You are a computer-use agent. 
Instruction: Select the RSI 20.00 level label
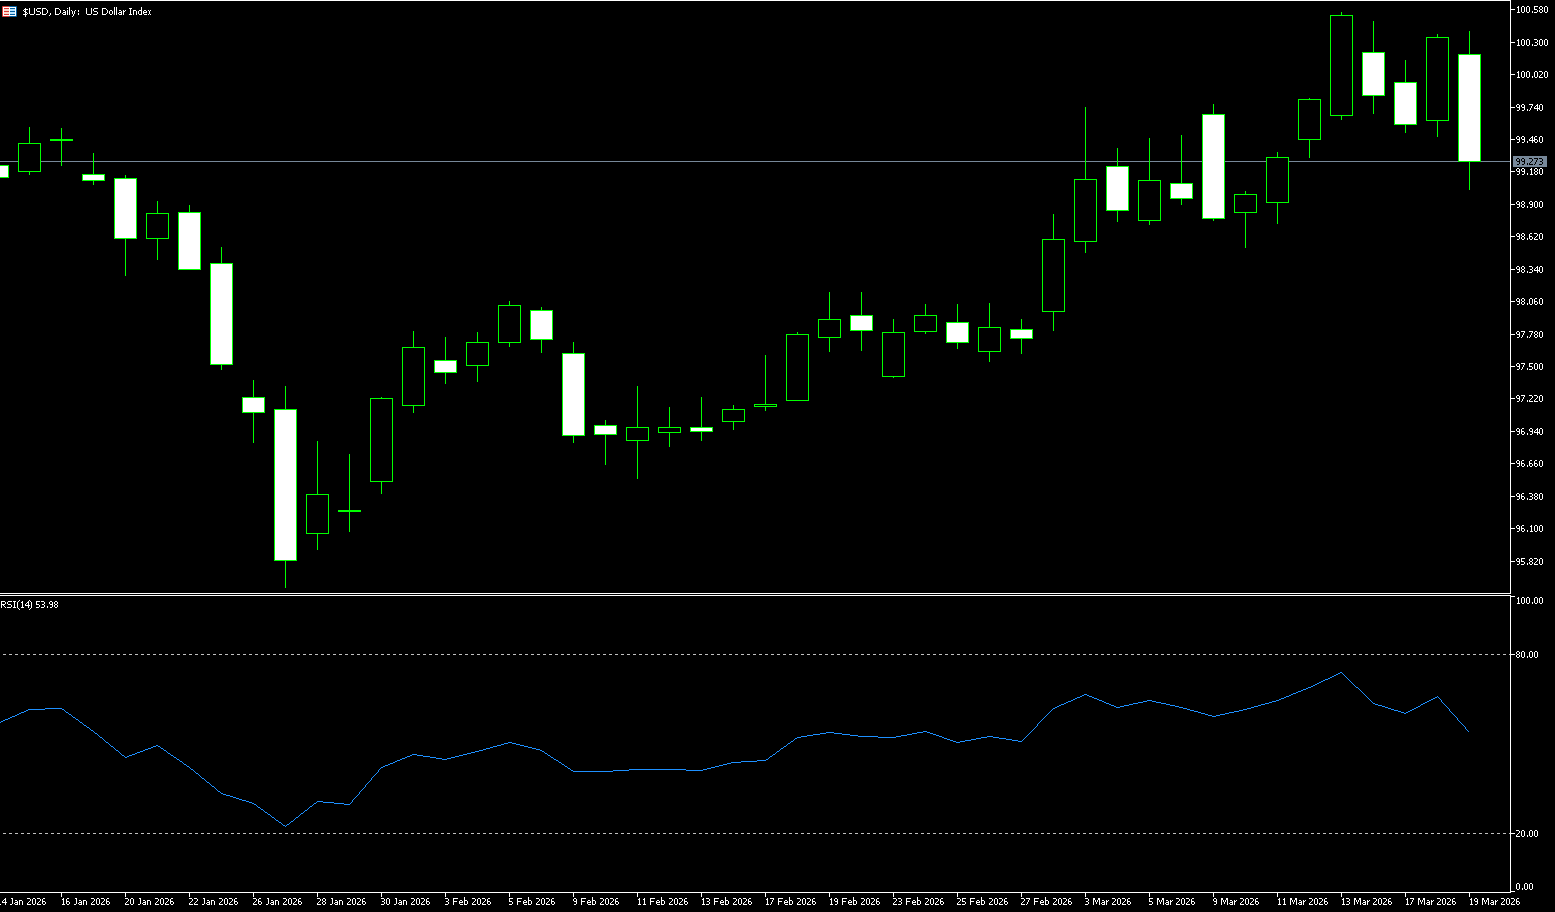(x=1527, y=834)
